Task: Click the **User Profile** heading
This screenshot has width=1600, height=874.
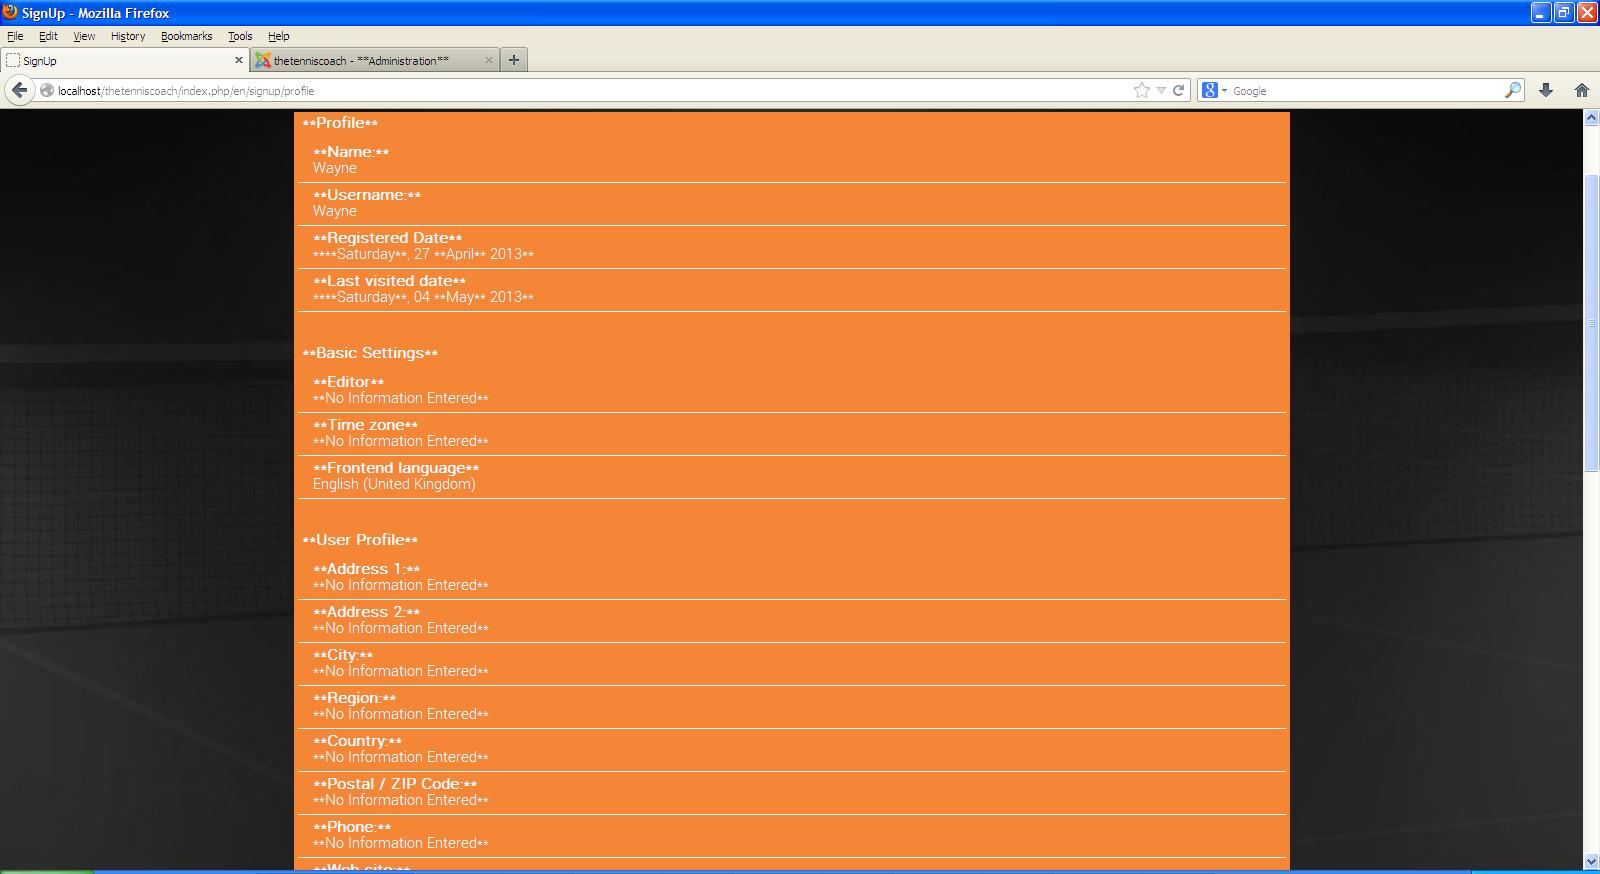Action: [x=360, y=540]
